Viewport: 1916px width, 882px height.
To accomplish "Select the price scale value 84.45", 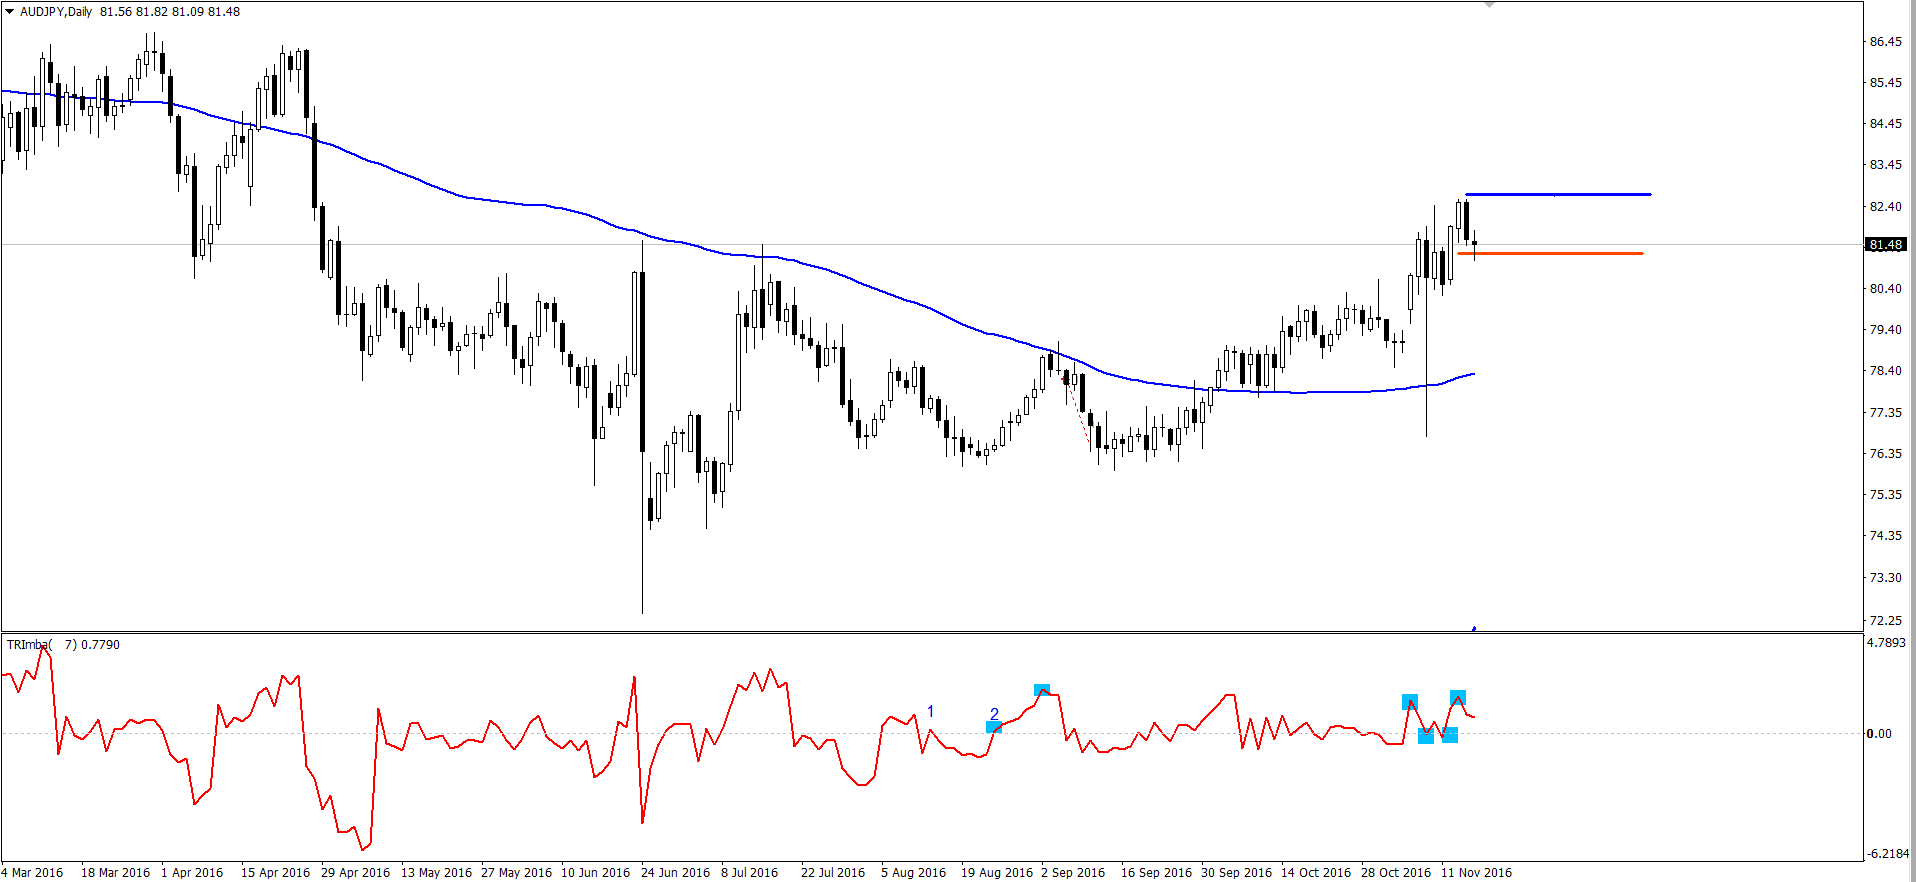I will (x=1886, y=124).
